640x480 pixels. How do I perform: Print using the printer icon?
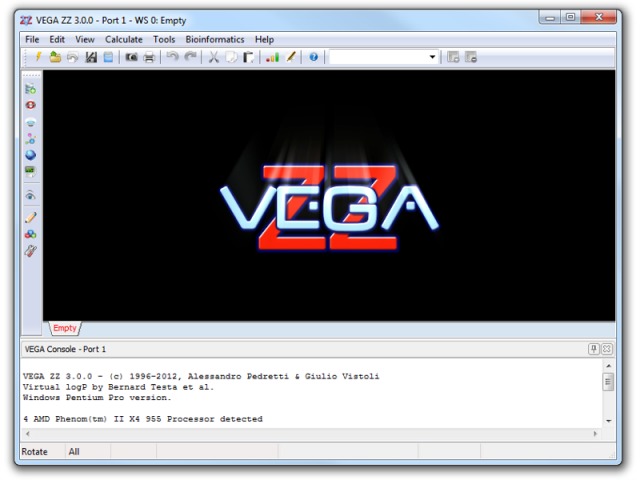point(149,57)
